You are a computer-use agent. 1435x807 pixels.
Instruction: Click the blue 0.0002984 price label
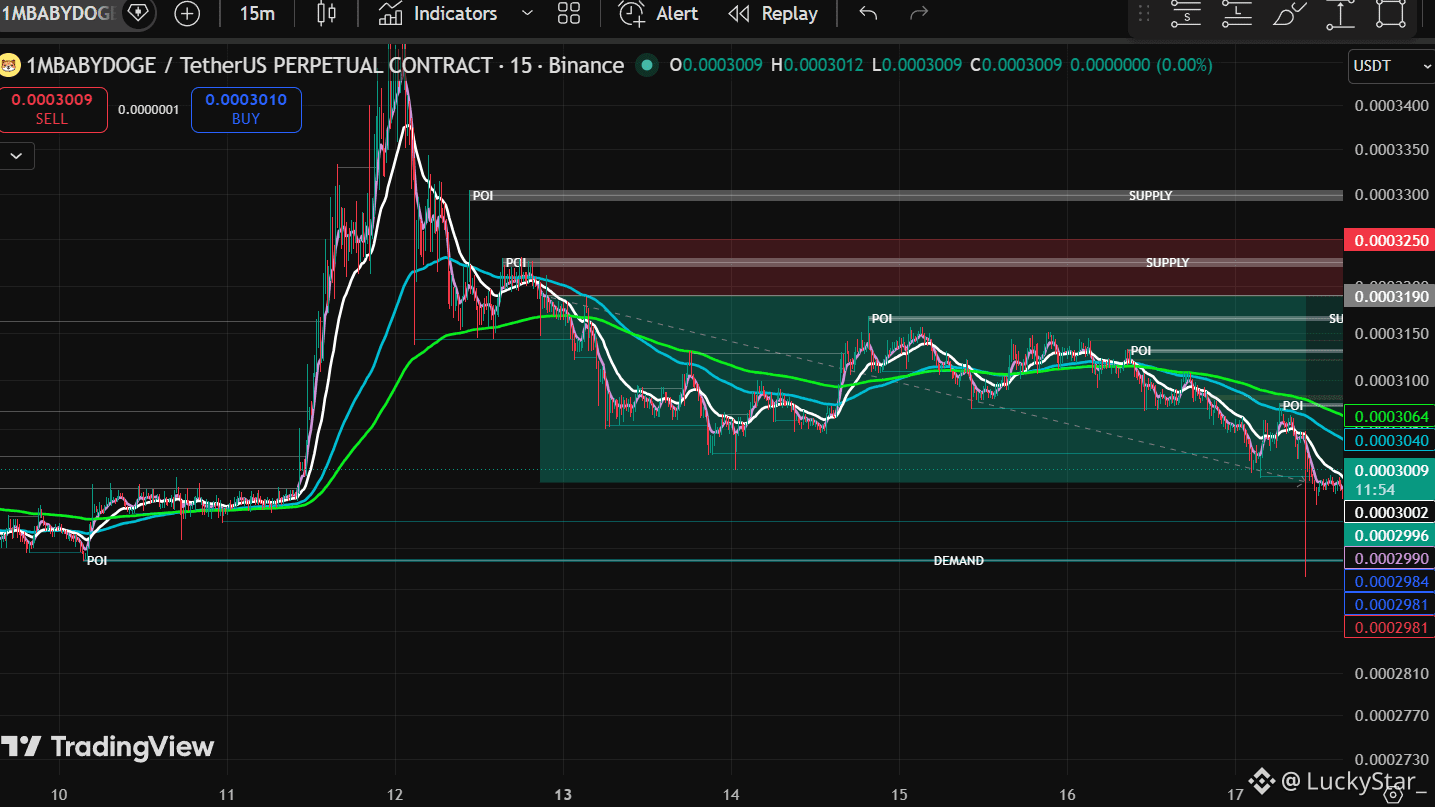(x=1391, y=582)
